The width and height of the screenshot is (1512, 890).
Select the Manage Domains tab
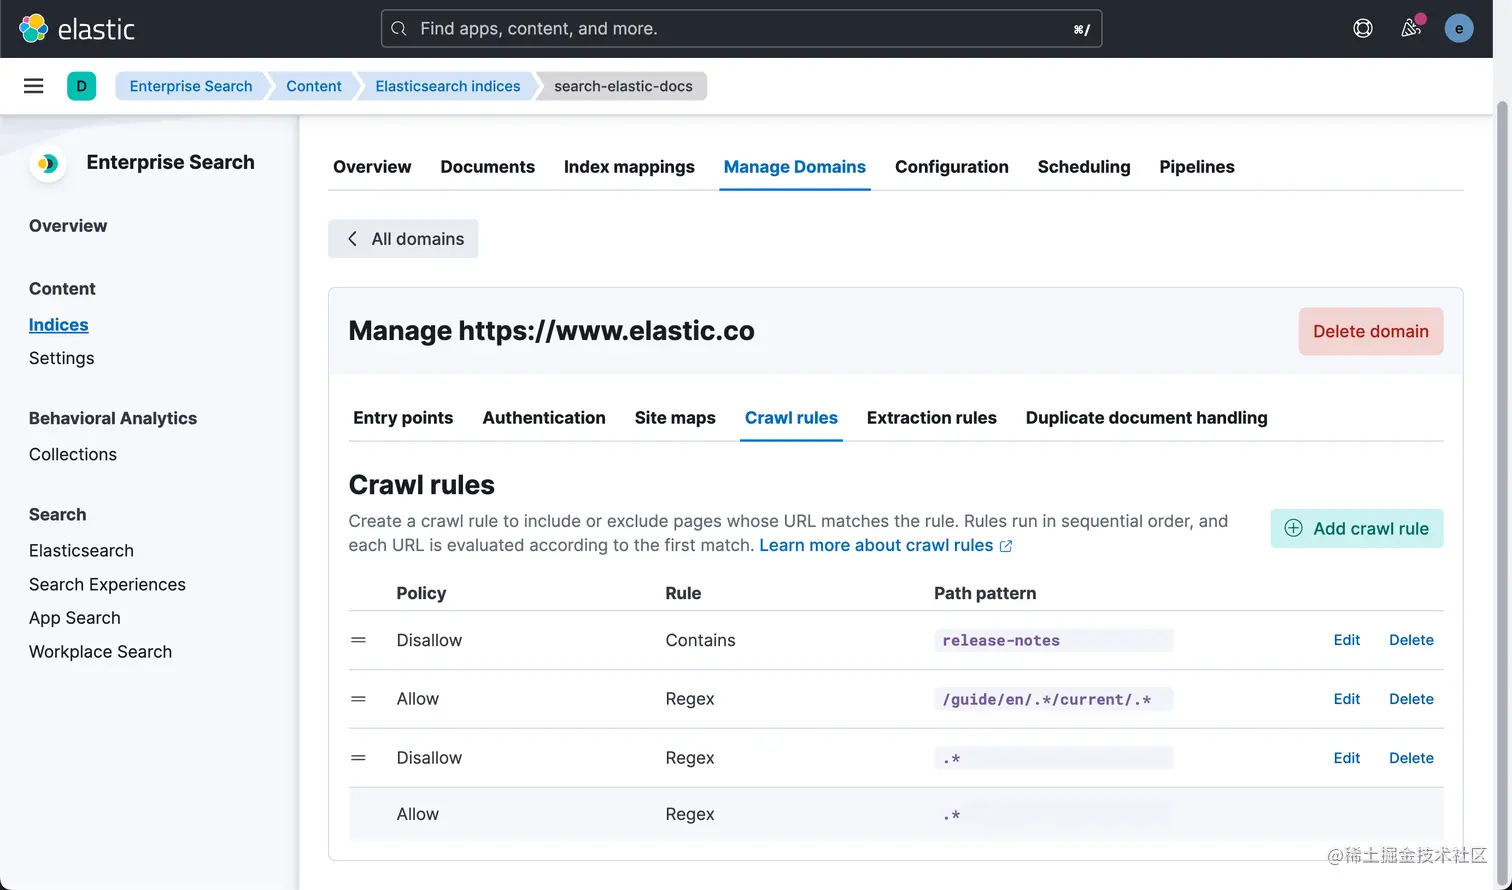pos(795,167)
